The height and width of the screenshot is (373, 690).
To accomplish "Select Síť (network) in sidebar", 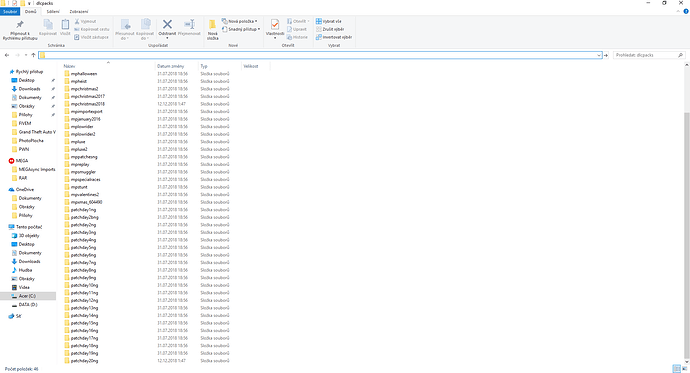I will (15, 316).
